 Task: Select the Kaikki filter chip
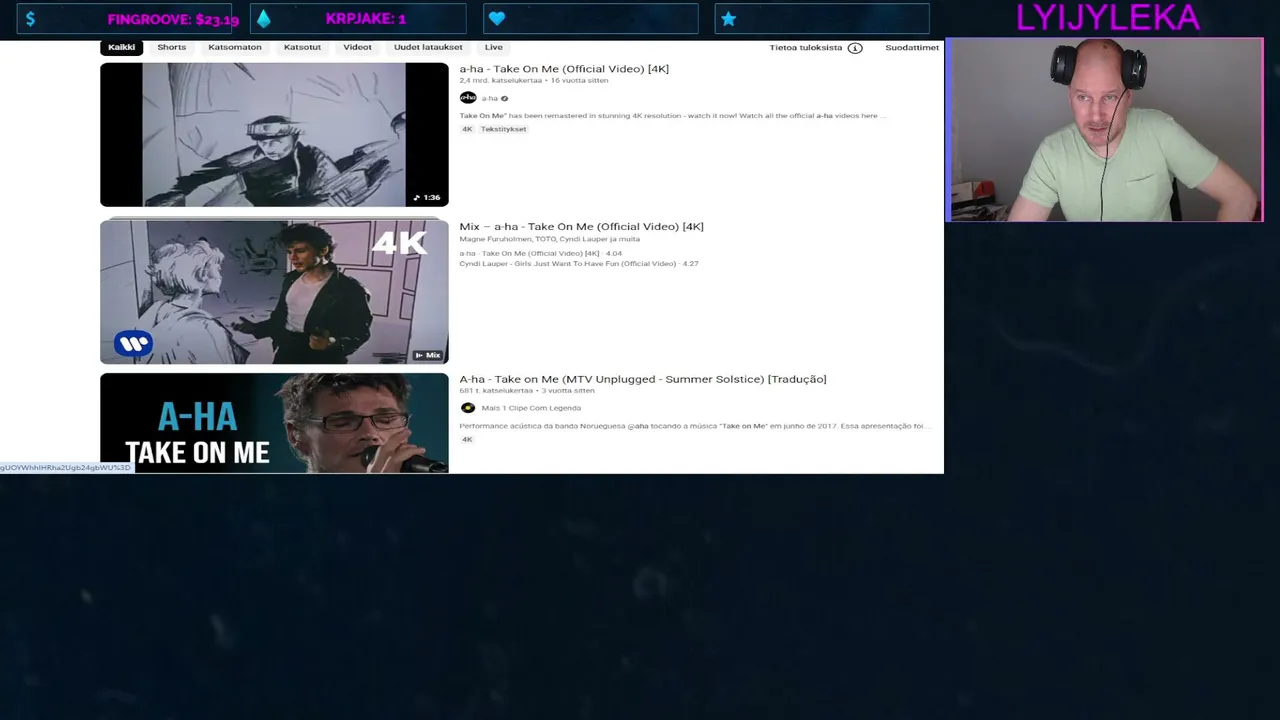[121, 47]
